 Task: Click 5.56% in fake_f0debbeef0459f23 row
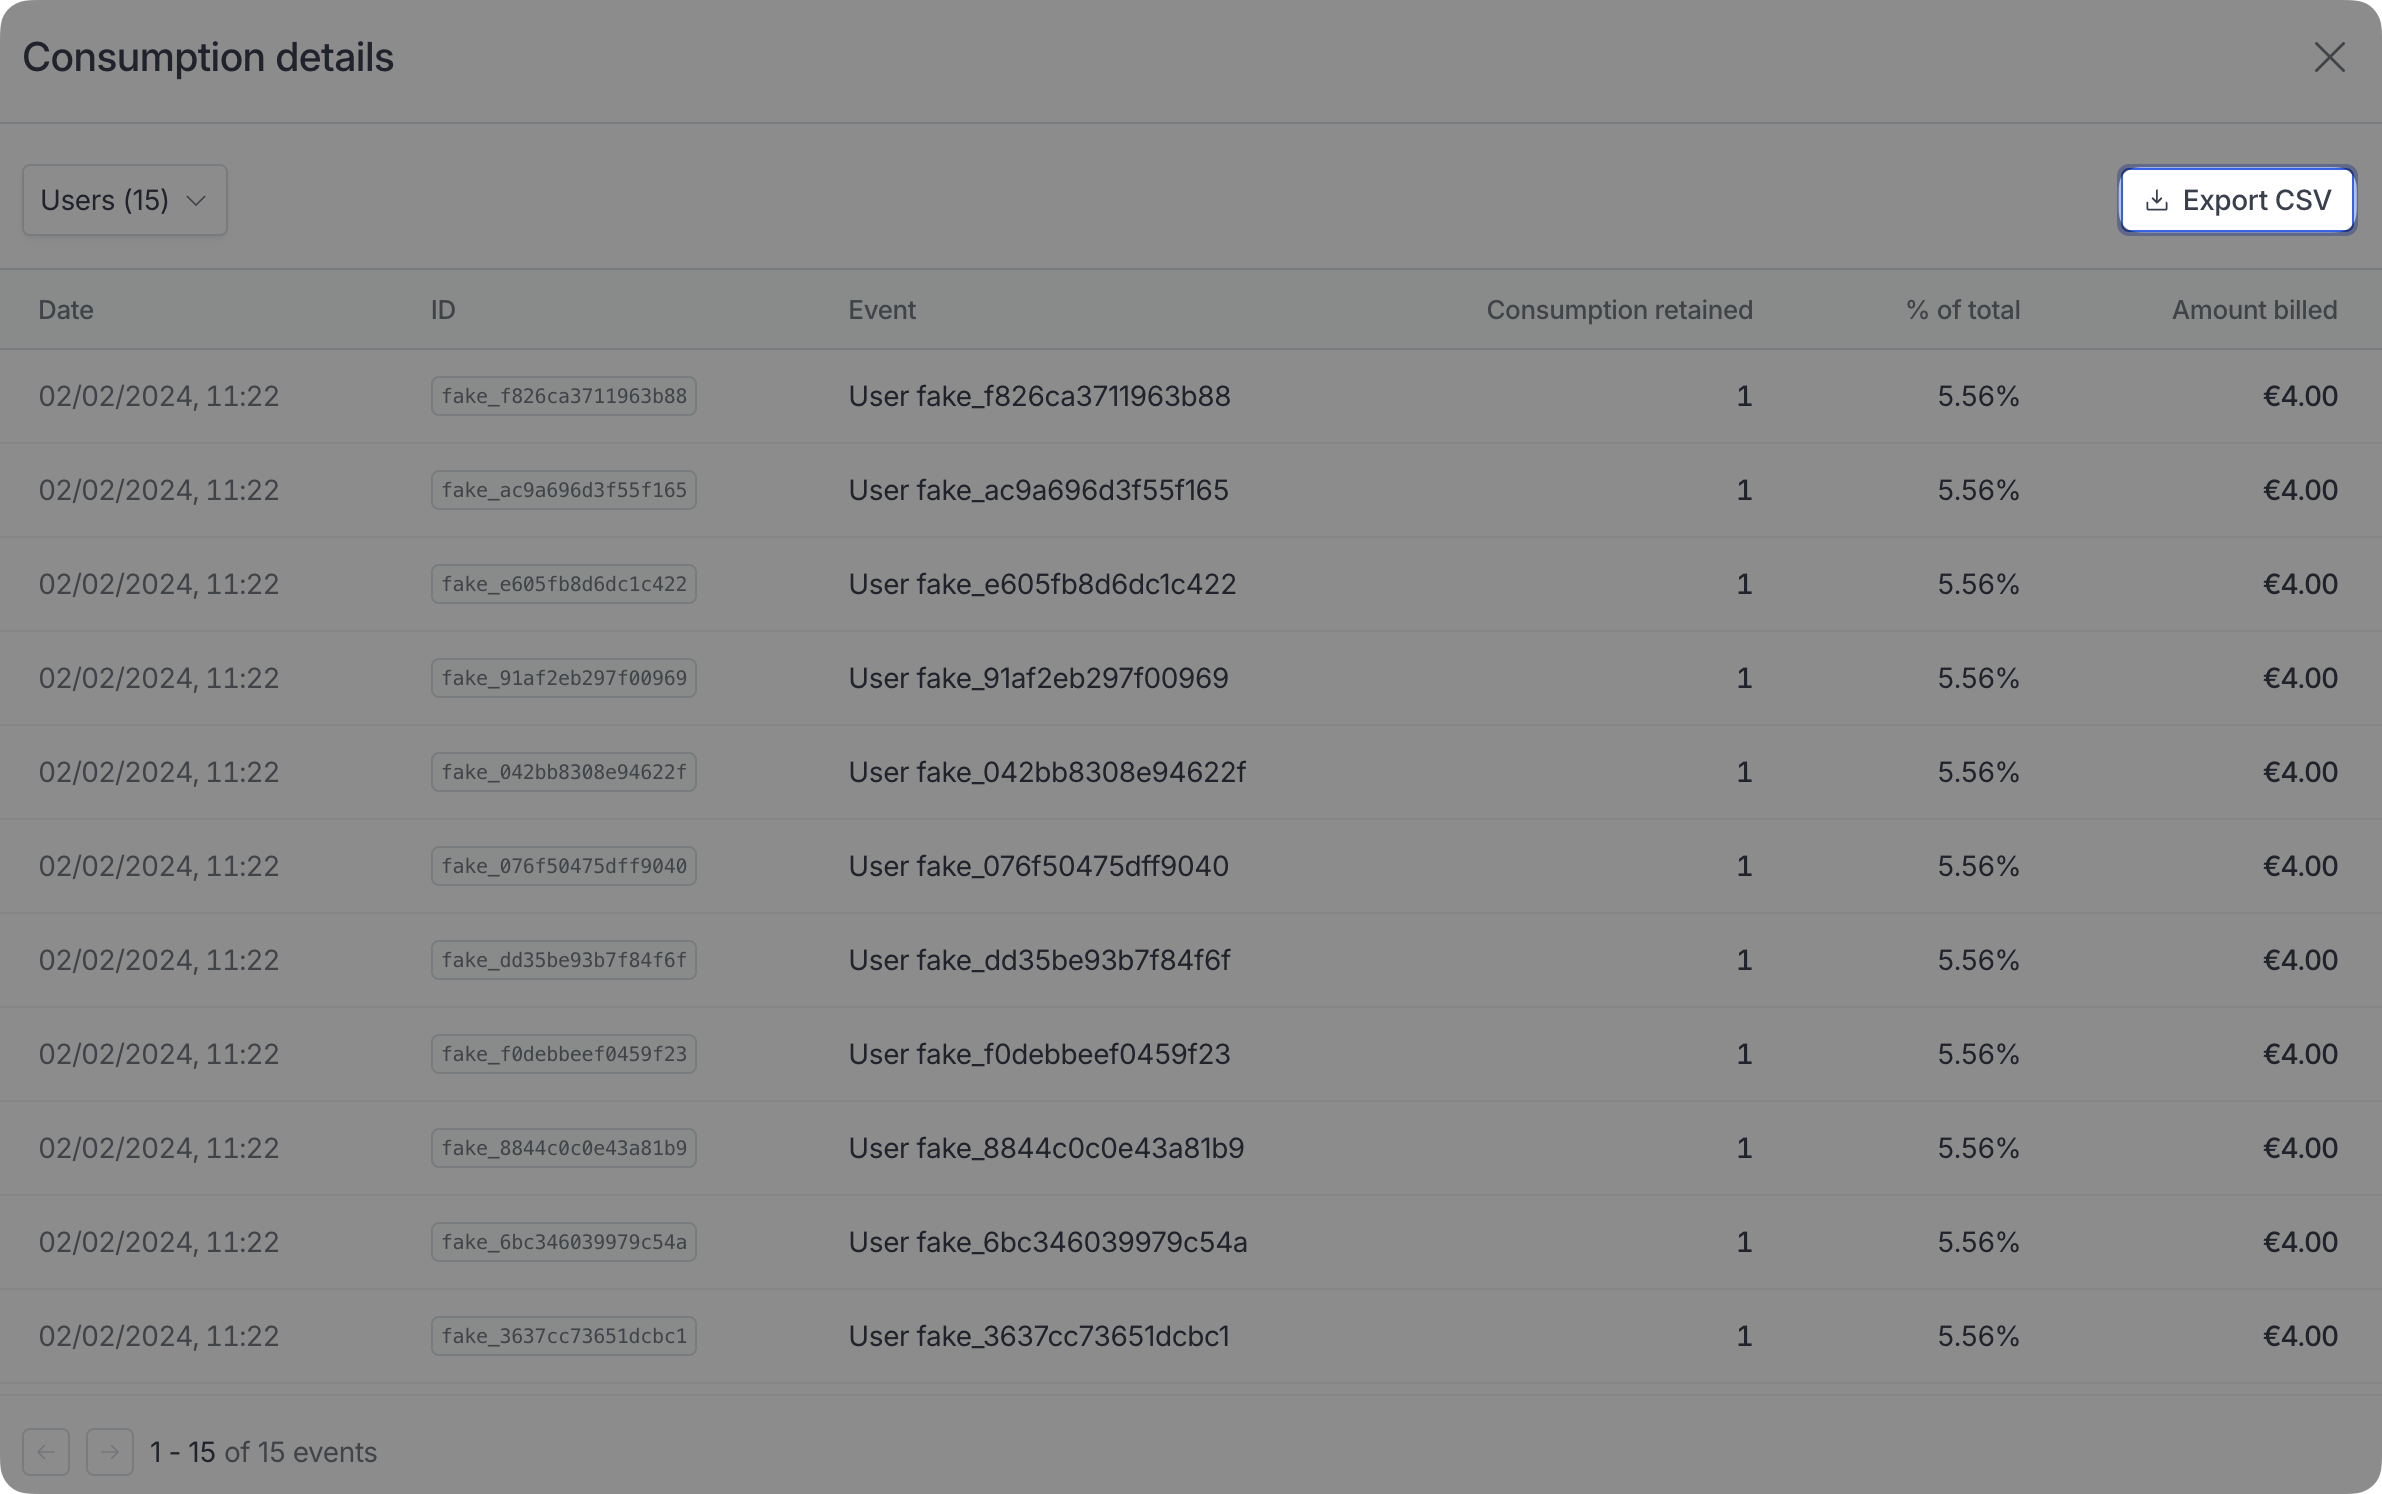(x=1978, y=1054)
